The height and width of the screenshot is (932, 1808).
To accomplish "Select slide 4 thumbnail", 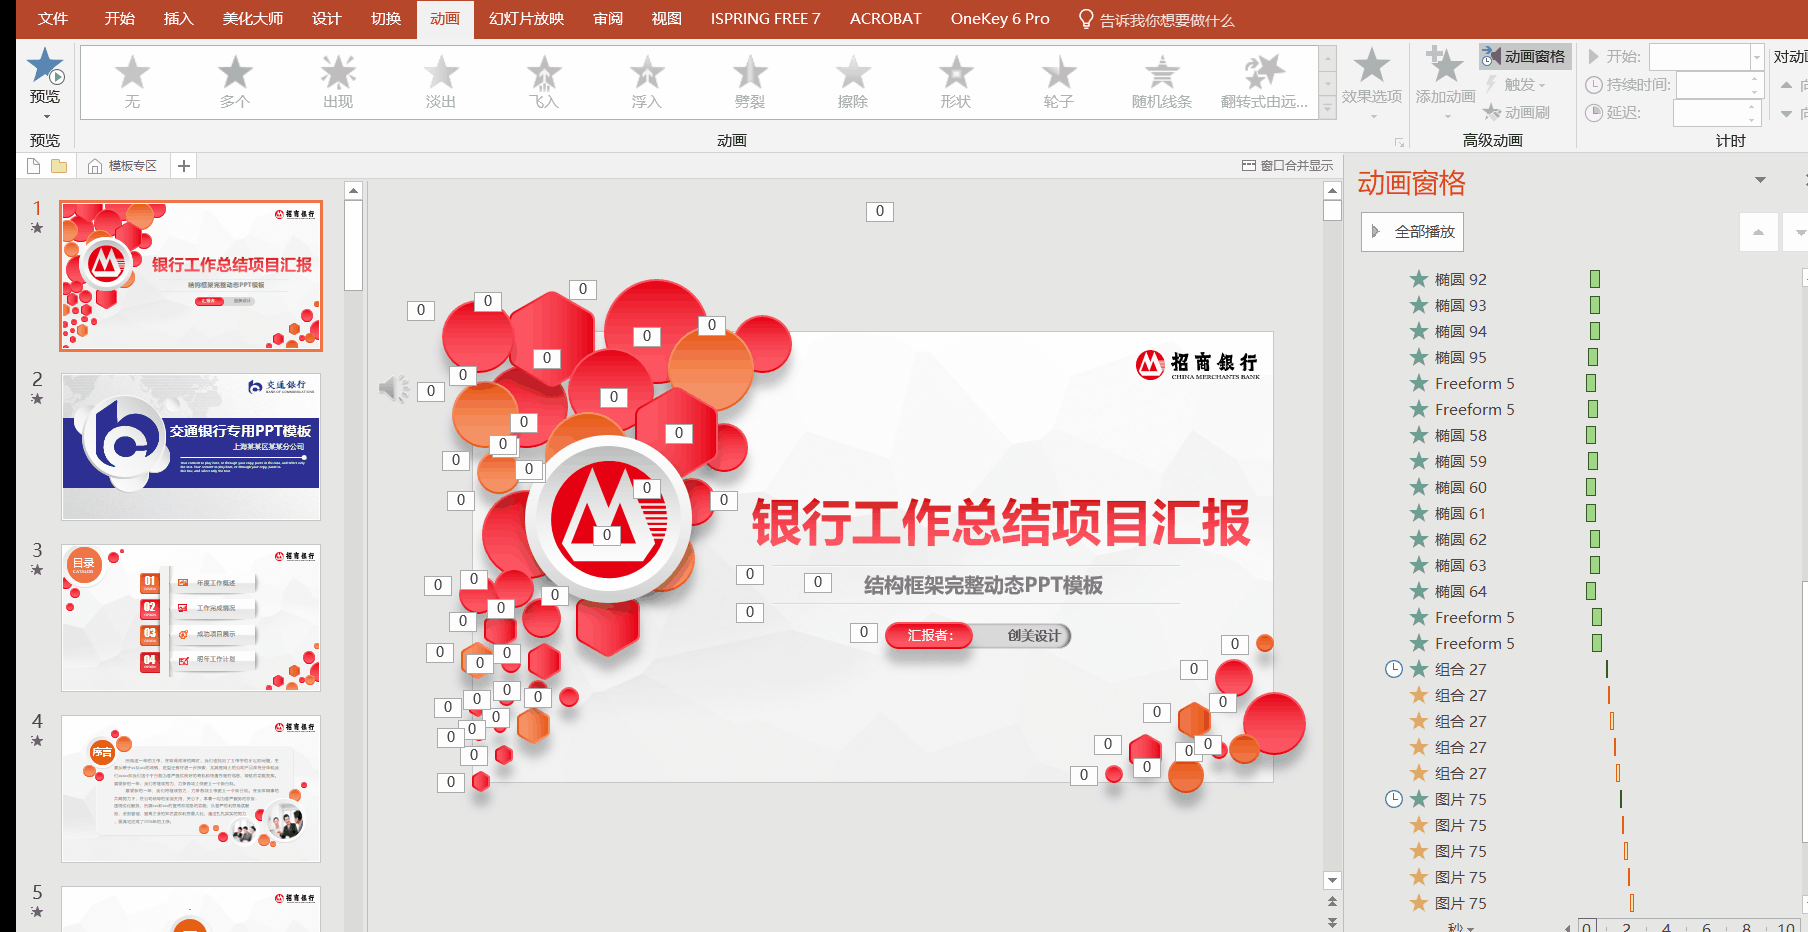I will coord(191,788).
